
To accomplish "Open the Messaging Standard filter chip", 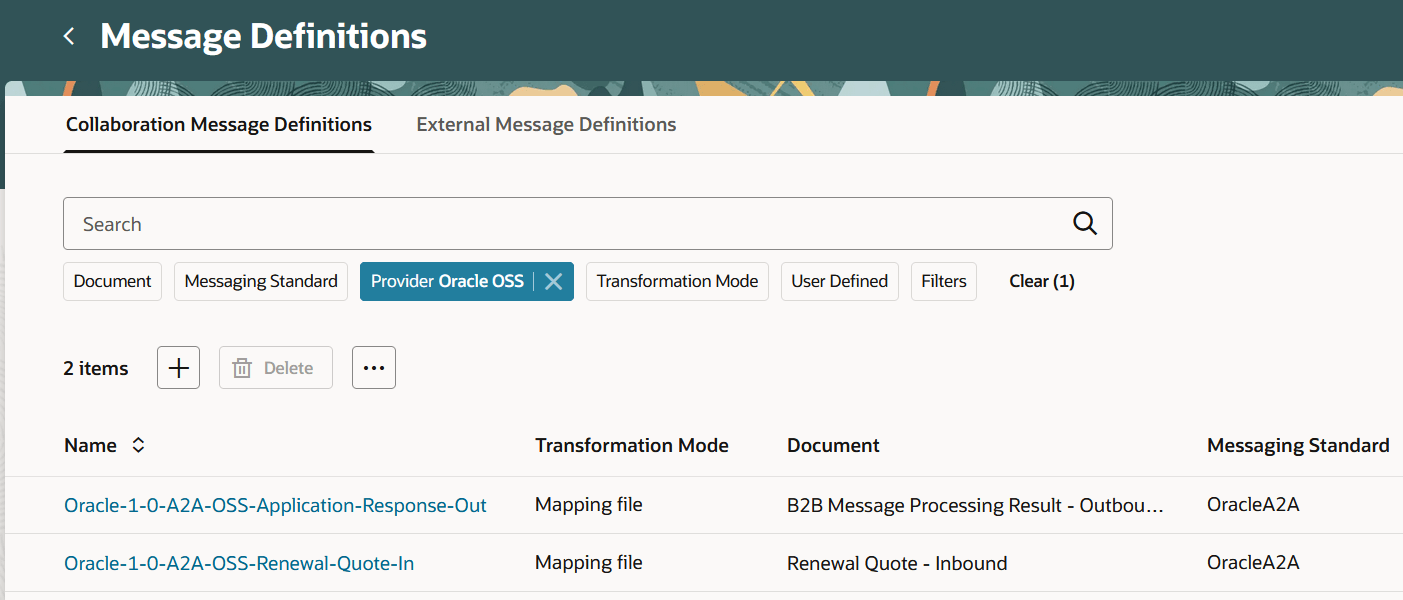I will (x=261, y=282).
